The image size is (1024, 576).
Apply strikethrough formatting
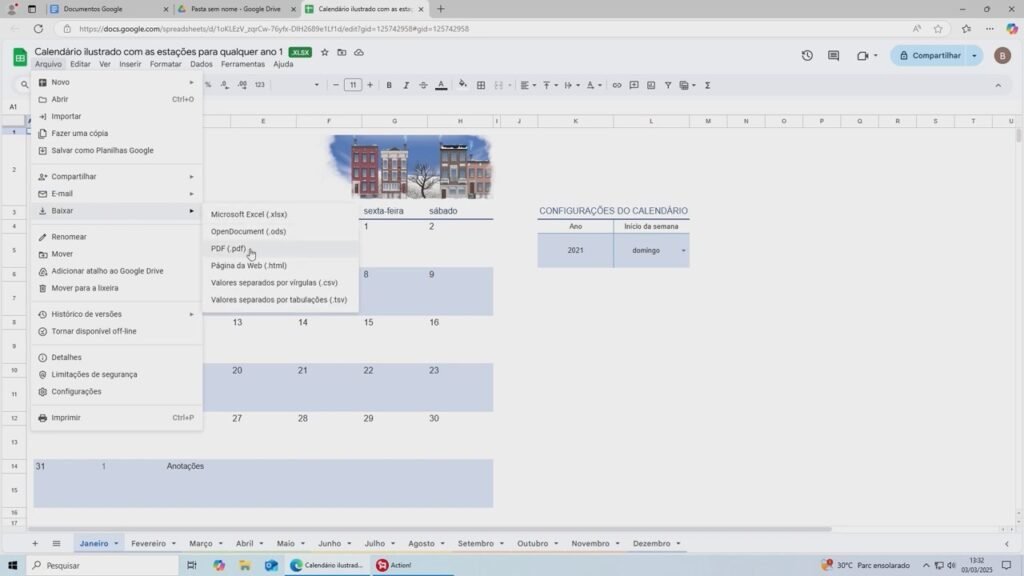(x=423, y=85)
